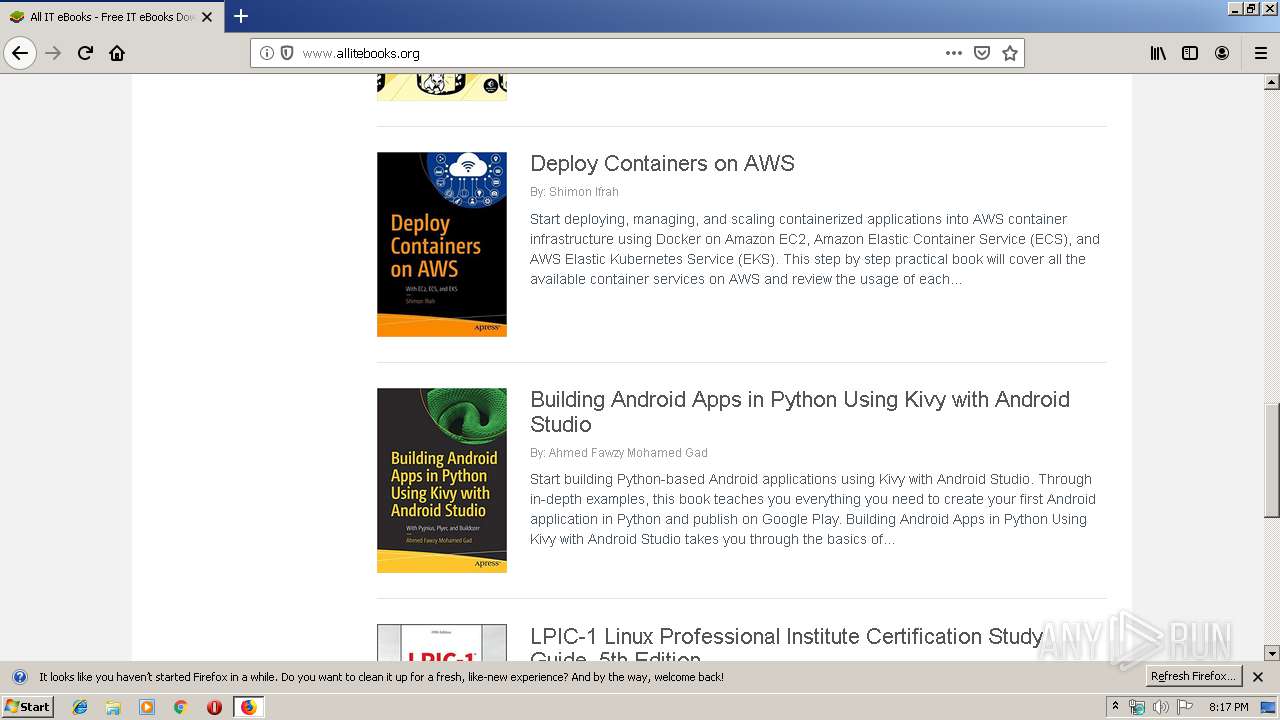Open the volume speaker tray icon
1280x720 pixels.
1160,707
